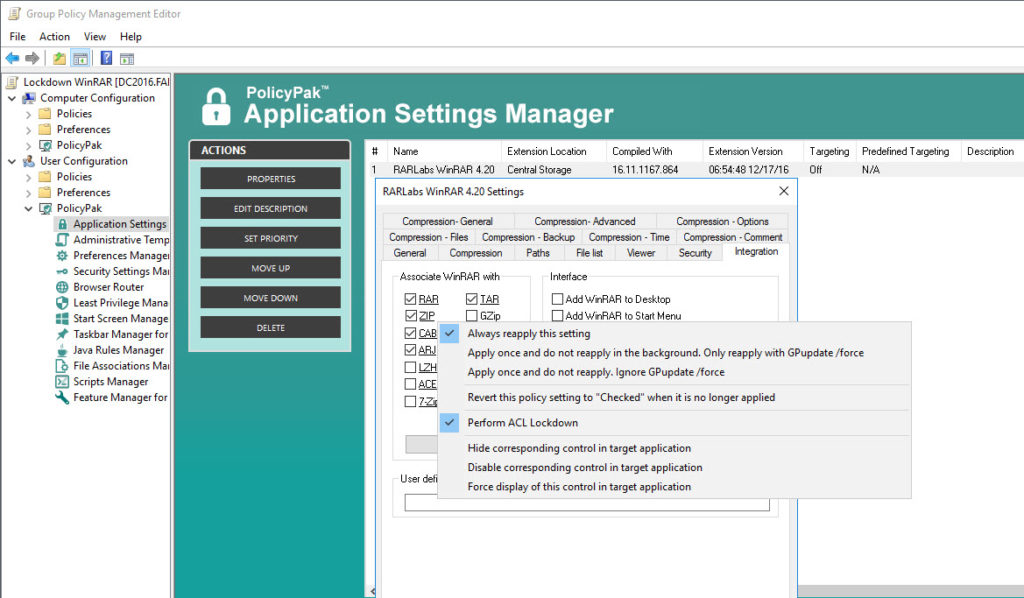Expand PolicyPak under Computer Configuration
Screen dimensions: 1024x598
(28, 146)
